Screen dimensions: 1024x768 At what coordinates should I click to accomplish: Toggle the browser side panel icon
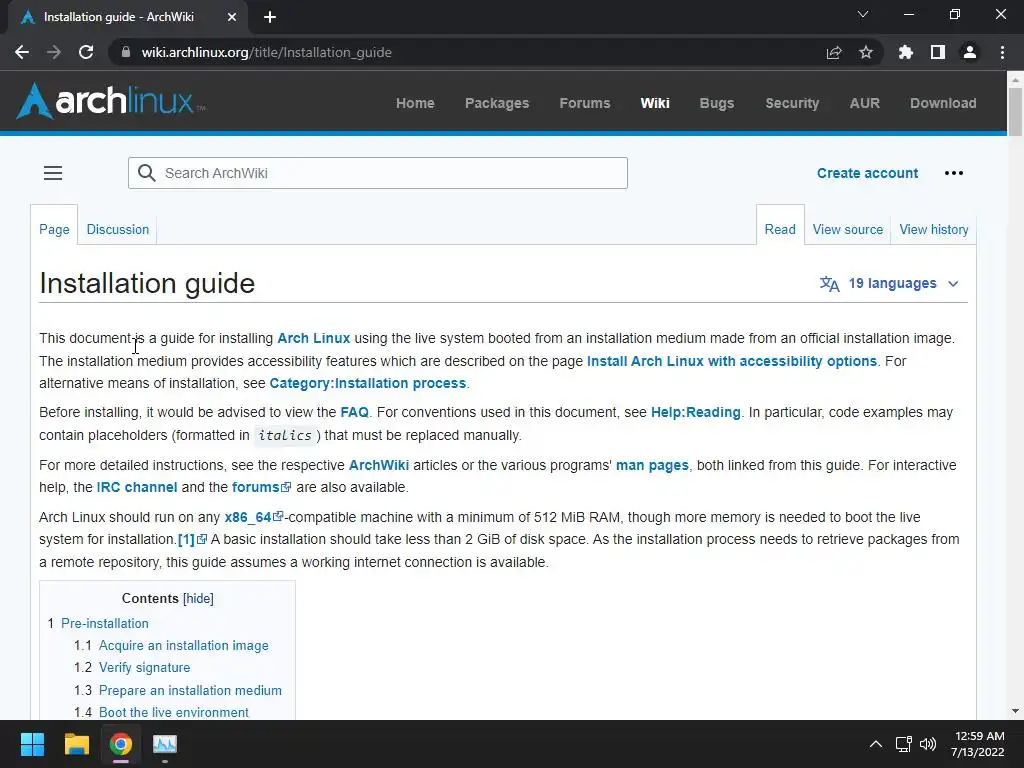click(x=938, y=52)
